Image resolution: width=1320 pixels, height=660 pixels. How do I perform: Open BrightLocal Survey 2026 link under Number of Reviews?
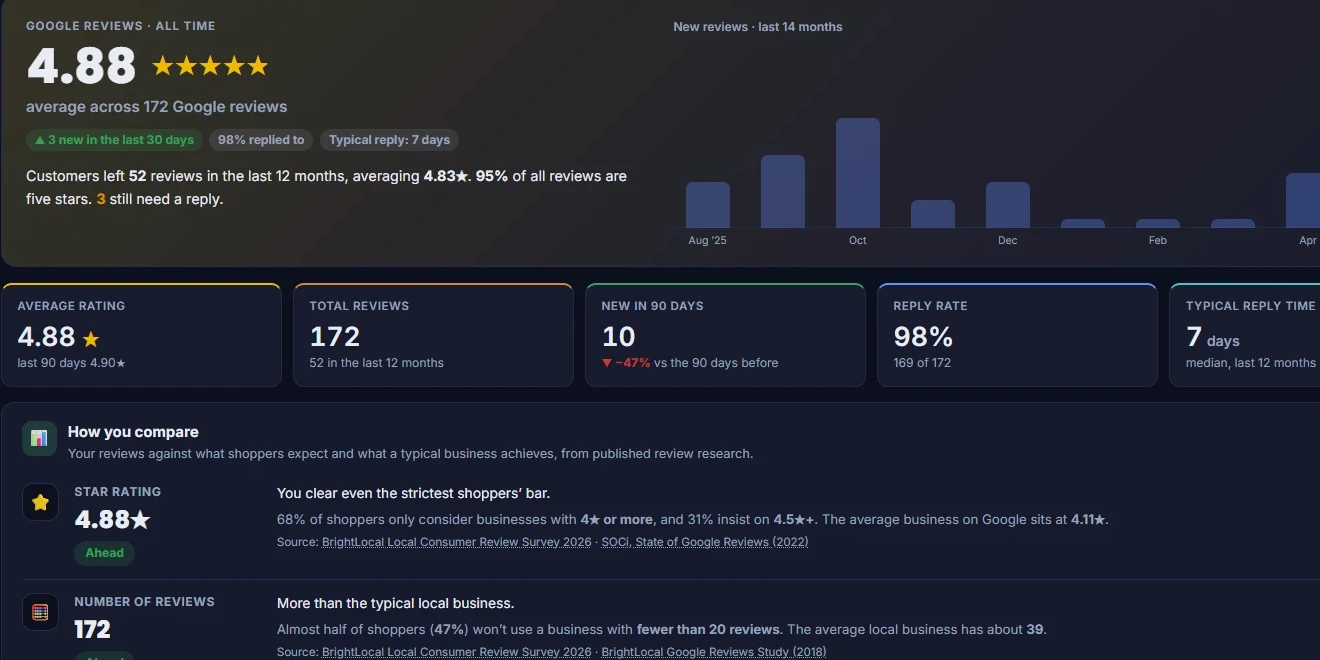[456, 652]
